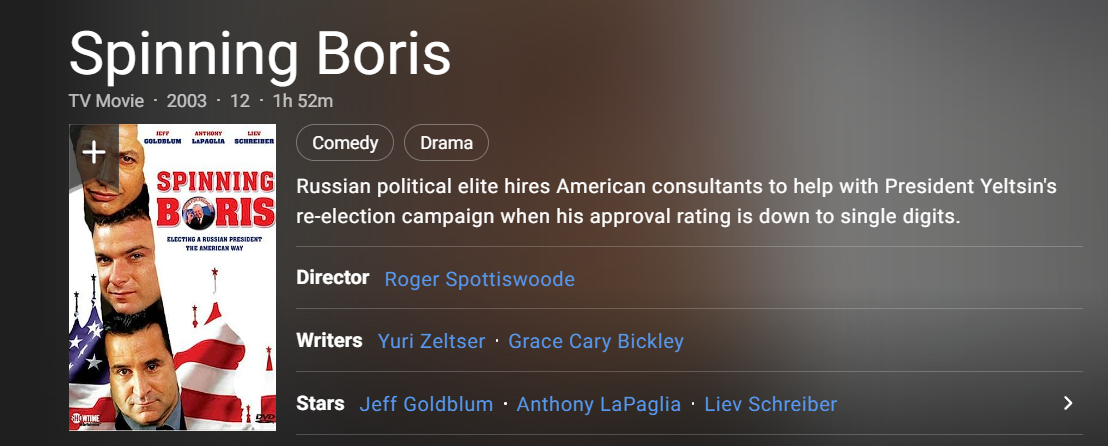Click the TV Movie type label
The height and width of the screenshot is (446, 1108).
point(106,101)
